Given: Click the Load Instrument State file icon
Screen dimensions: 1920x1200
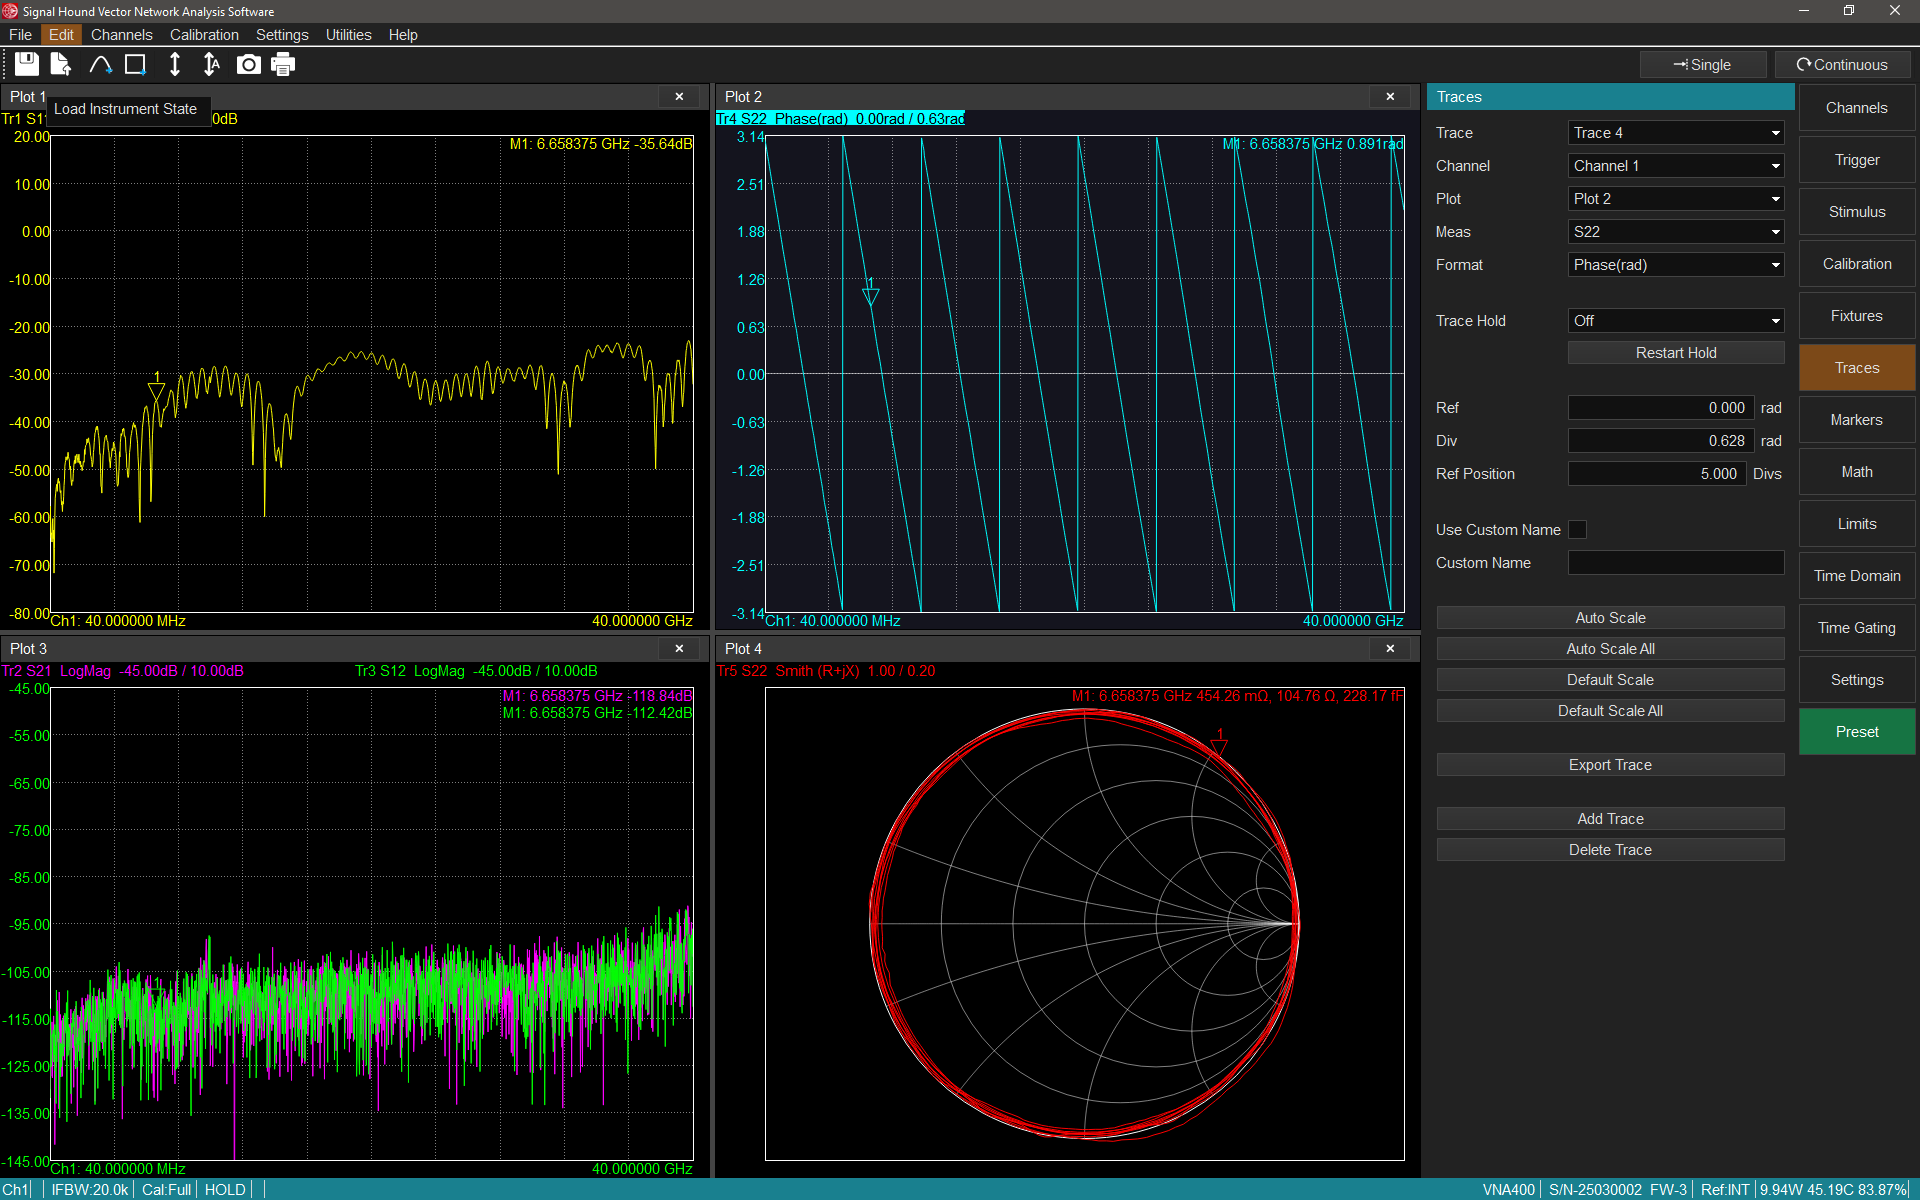Looking at the screenshot, I should [61, 65].
